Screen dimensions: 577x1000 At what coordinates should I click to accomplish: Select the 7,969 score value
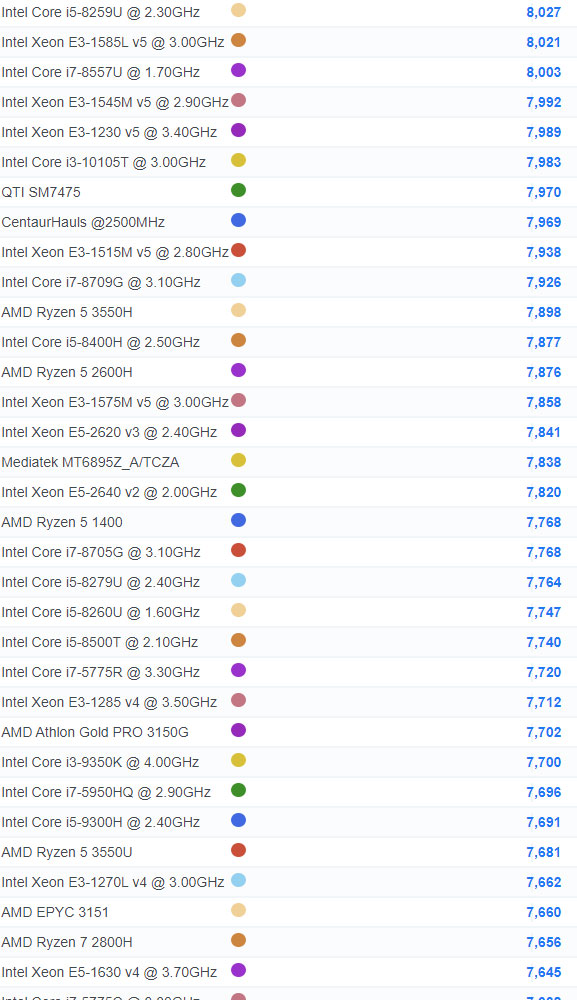pos(544,222)
